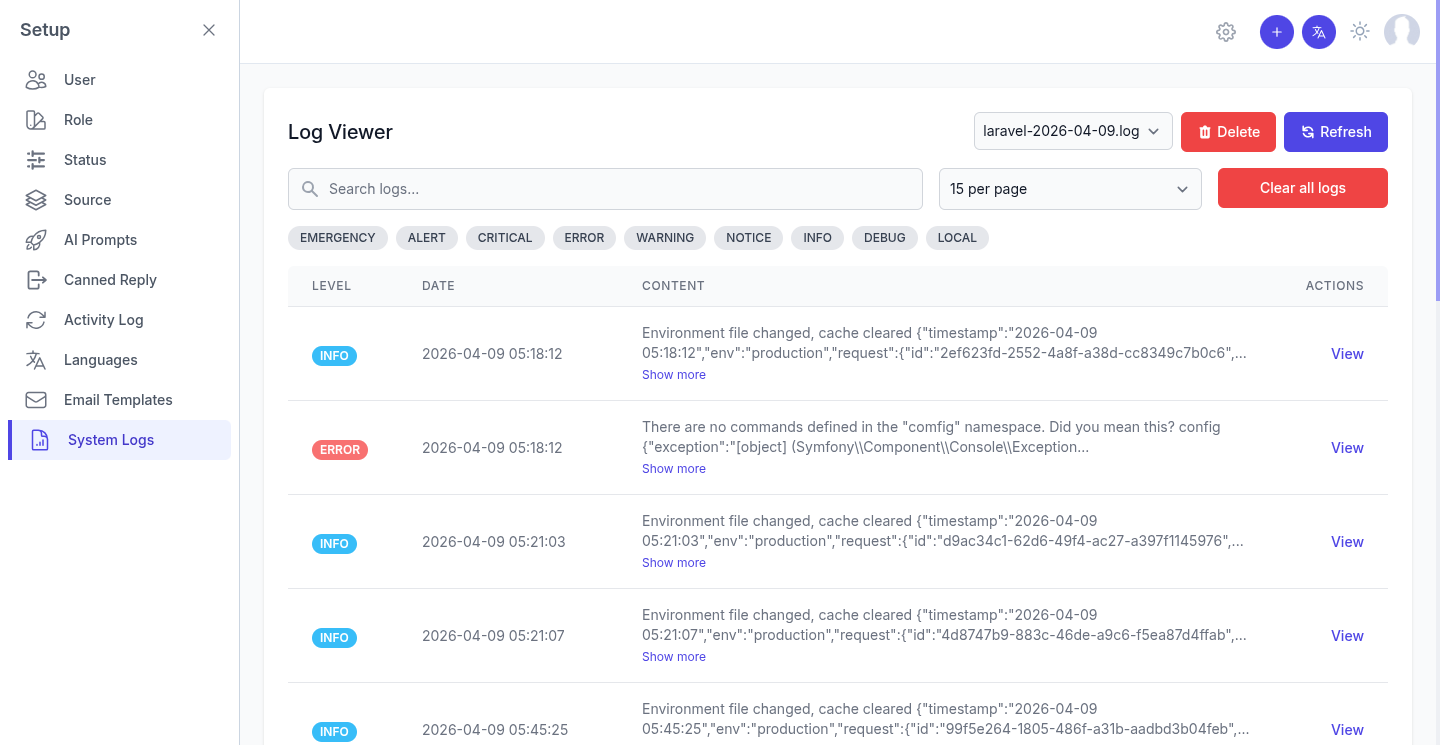The image size is (1440, 745).
Task: Open the user avatar menu
Action: [1402, 32]
